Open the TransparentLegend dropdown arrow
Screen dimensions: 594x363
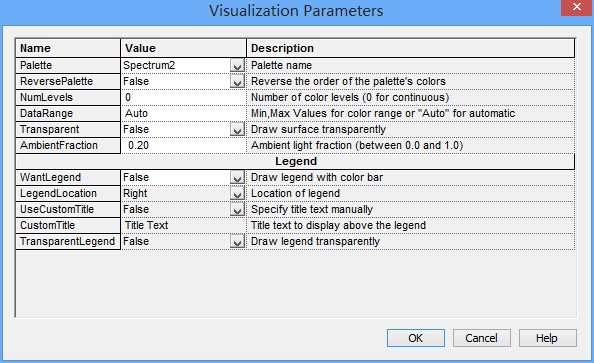coord(237,242)
